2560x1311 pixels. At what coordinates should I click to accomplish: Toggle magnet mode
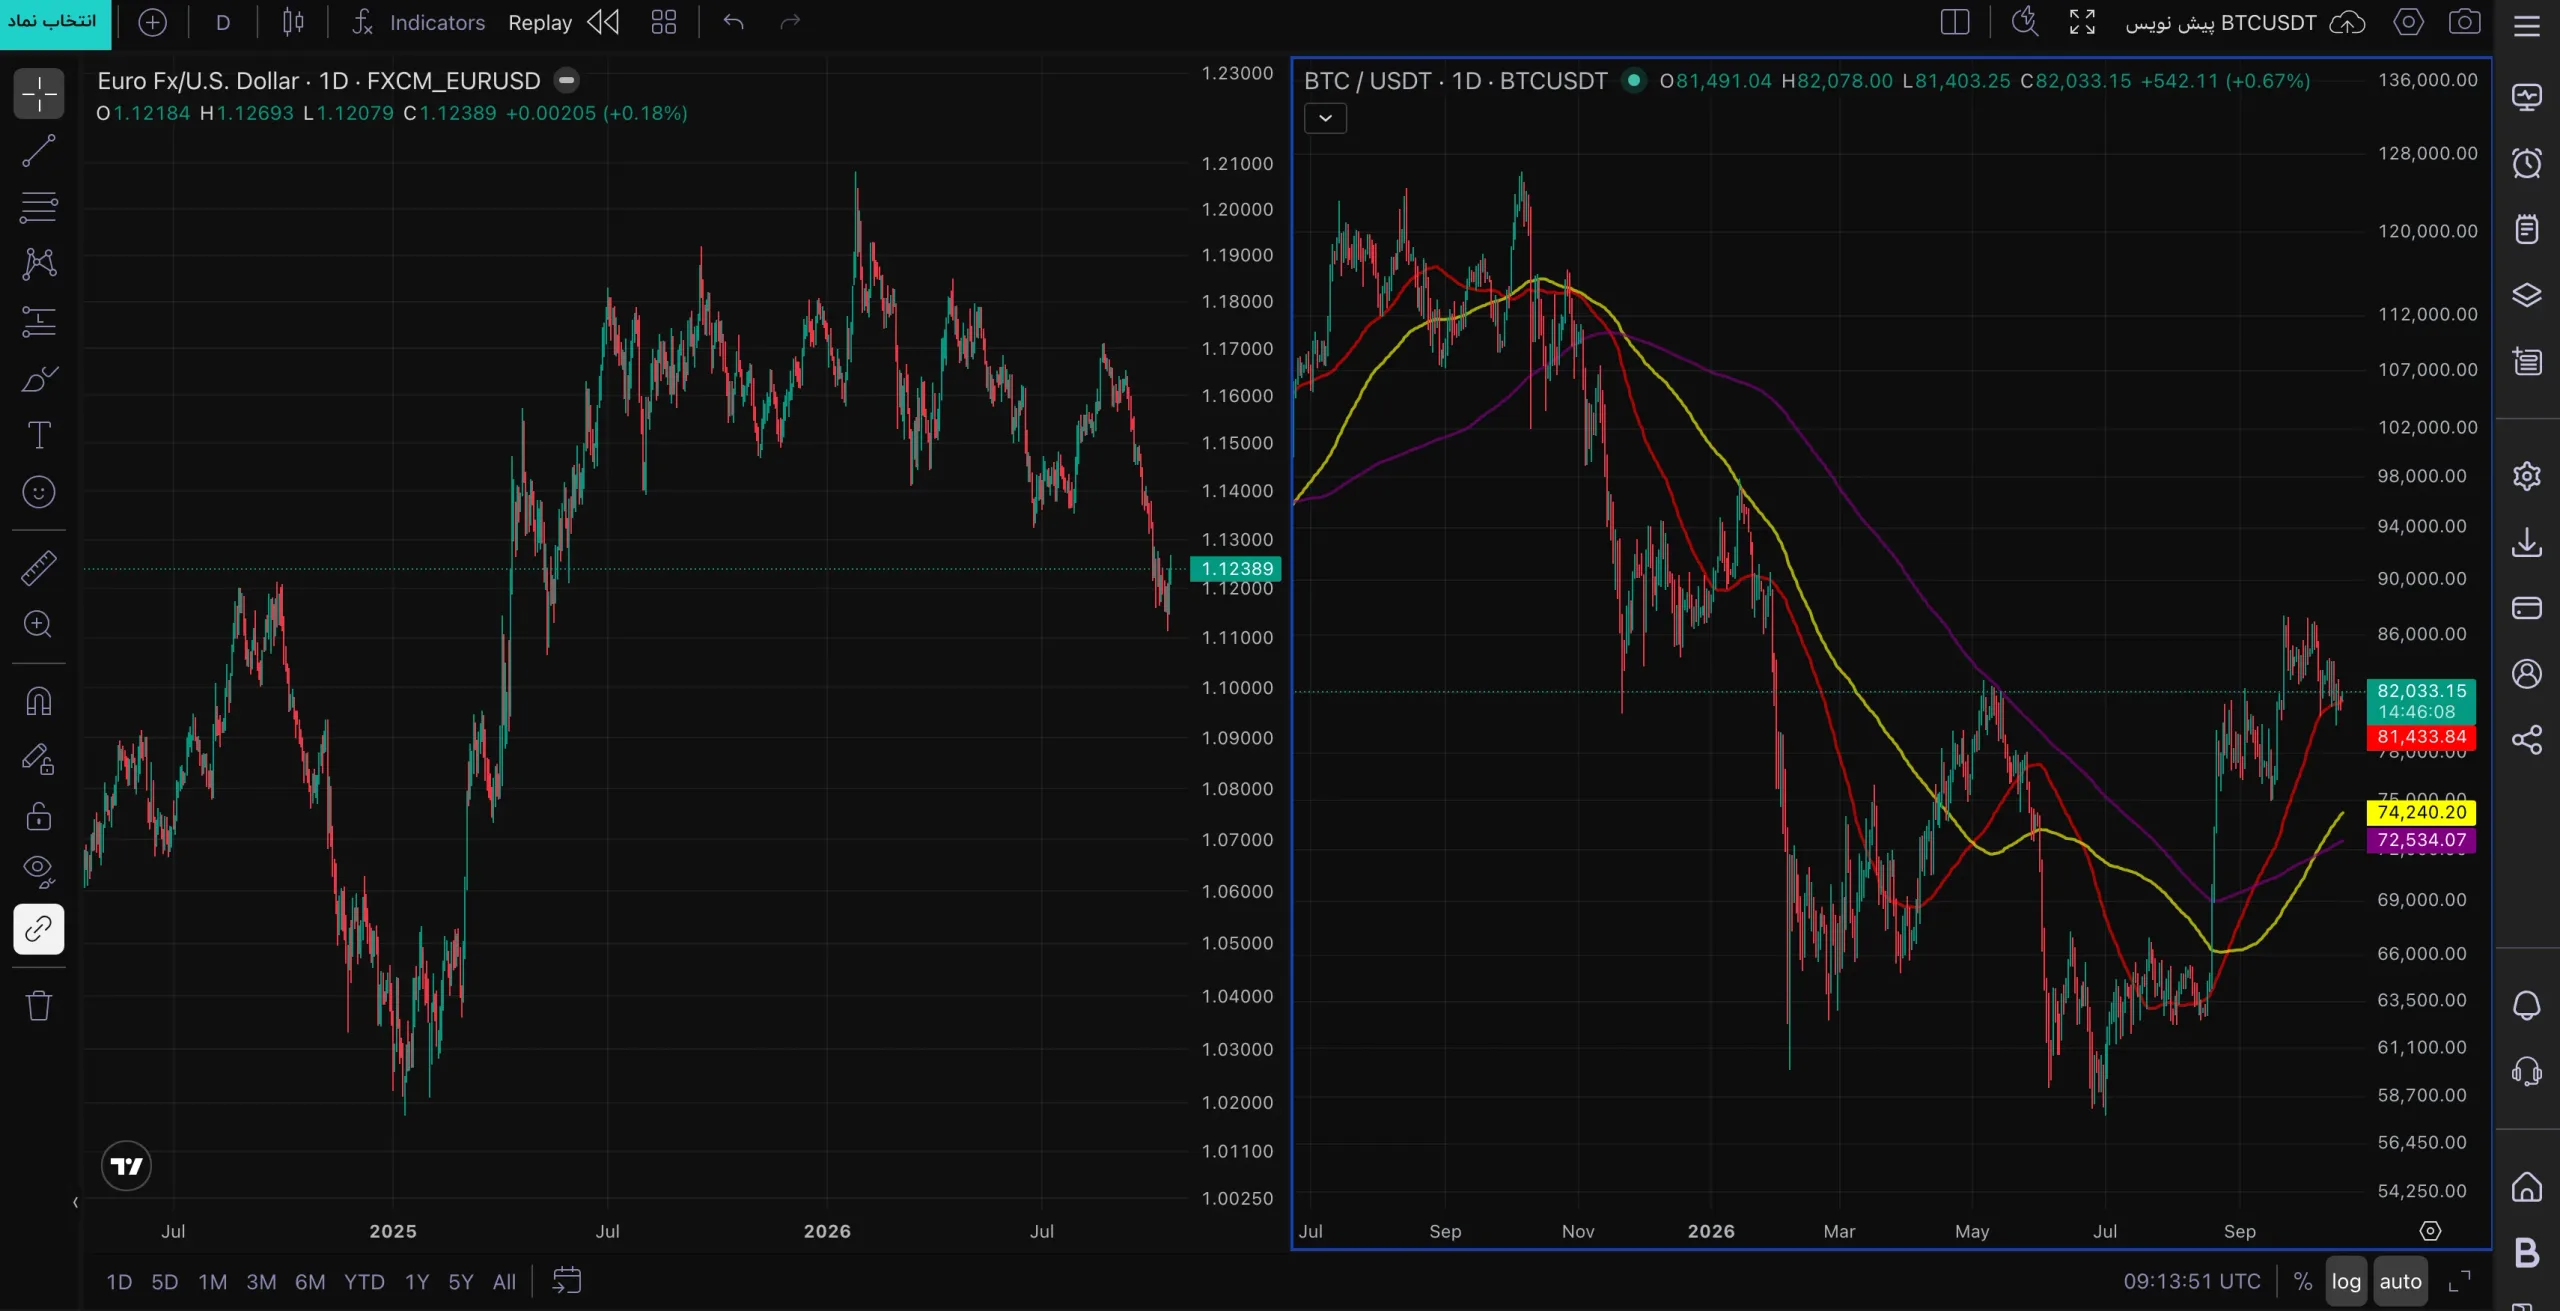pyautogui.click(x=39, y=701)
